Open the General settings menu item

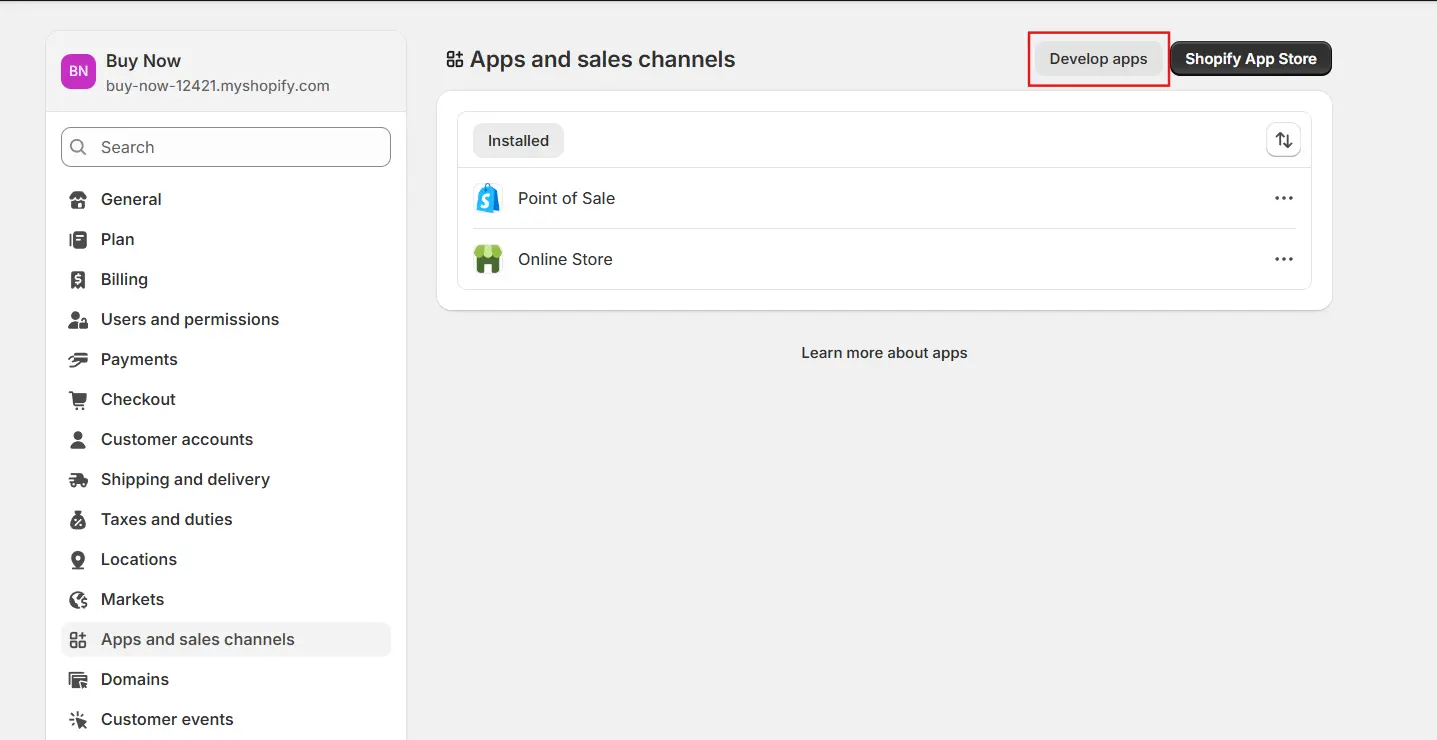pyautogui.click(x=131, y=199)
